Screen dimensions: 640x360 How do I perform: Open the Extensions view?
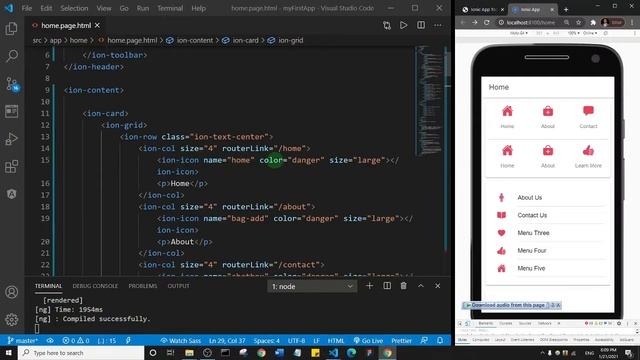11,167
